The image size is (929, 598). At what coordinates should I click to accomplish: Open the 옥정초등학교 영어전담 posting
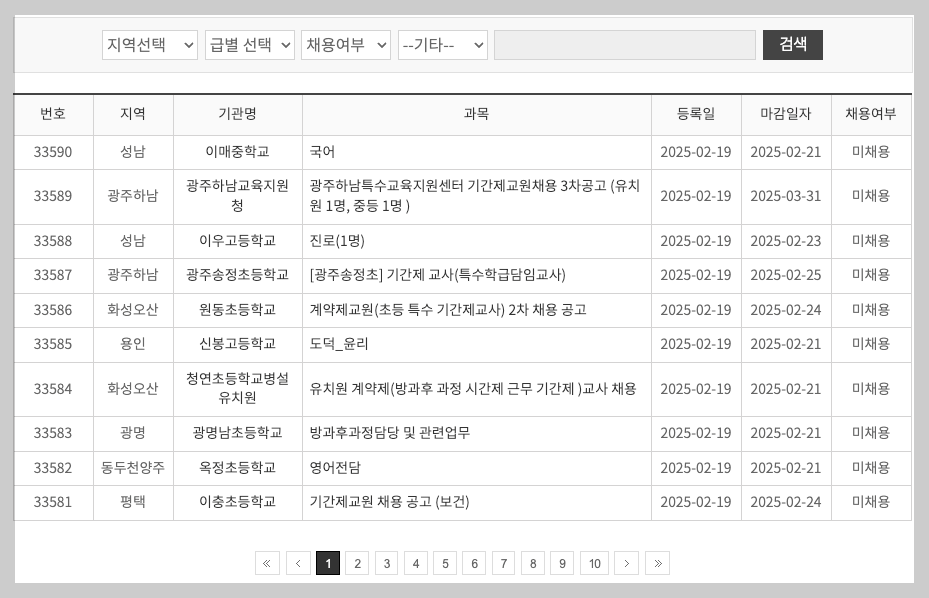click(333, 468)
